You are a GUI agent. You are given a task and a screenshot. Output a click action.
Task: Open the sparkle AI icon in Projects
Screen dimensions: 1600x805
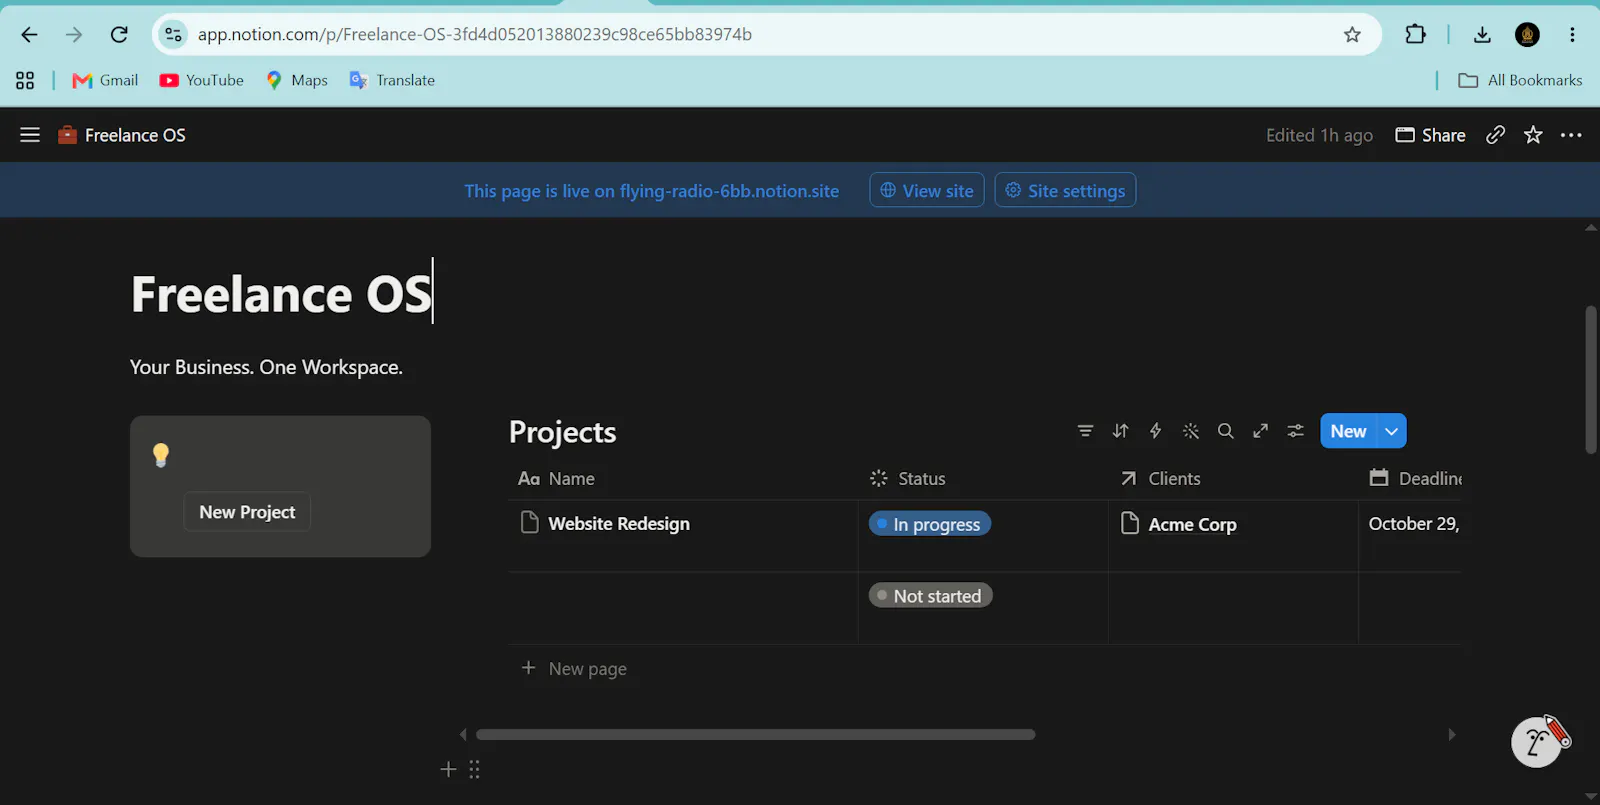point(1190,431)
